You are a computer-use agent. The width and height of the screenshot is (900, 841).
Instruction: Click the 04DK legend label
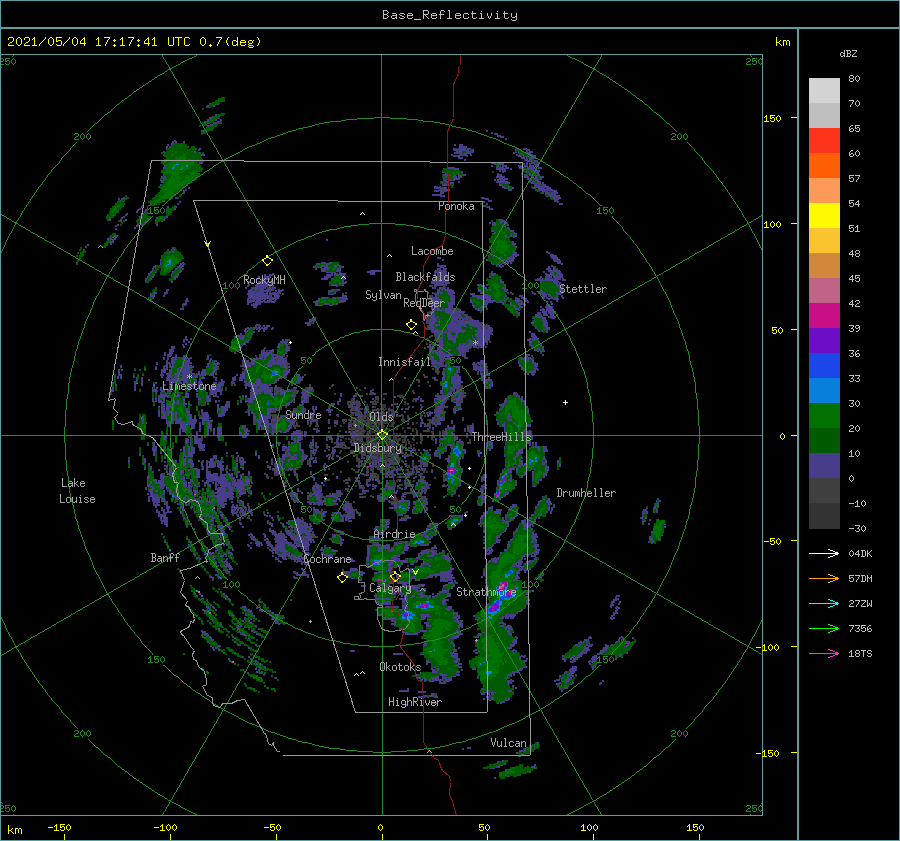(x=860, y=553)
